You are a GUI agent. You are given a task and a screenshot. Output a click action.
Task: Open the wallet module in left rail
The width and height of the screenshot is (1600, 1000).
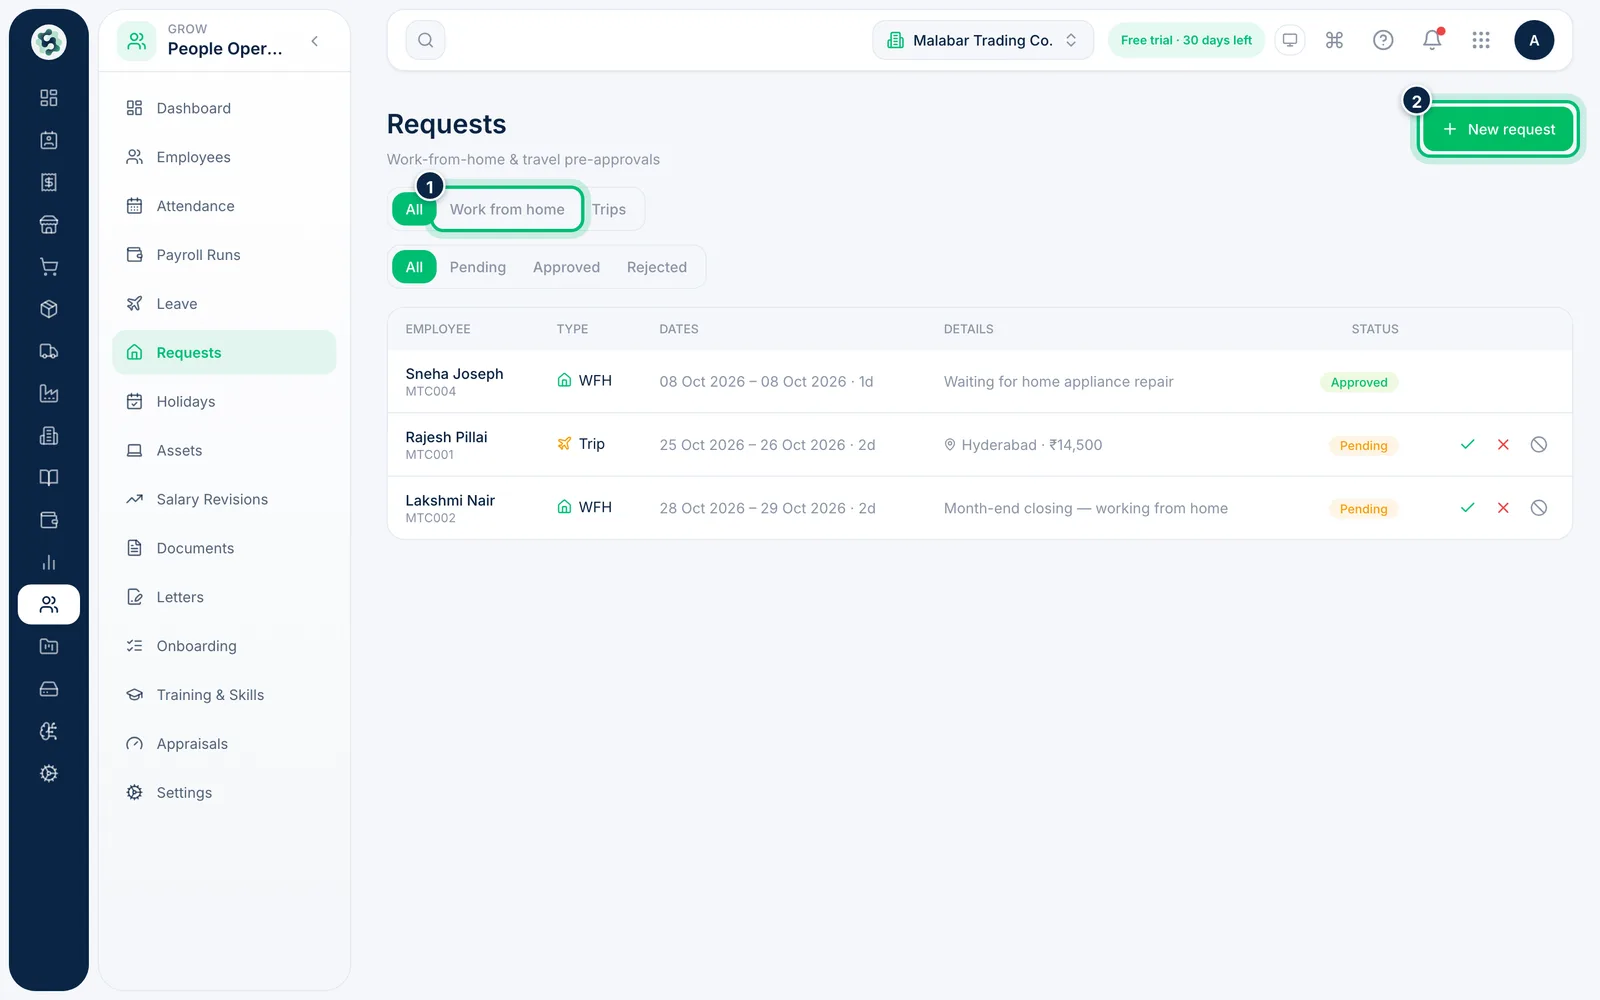pyautogui.click(x=49, y=520)
